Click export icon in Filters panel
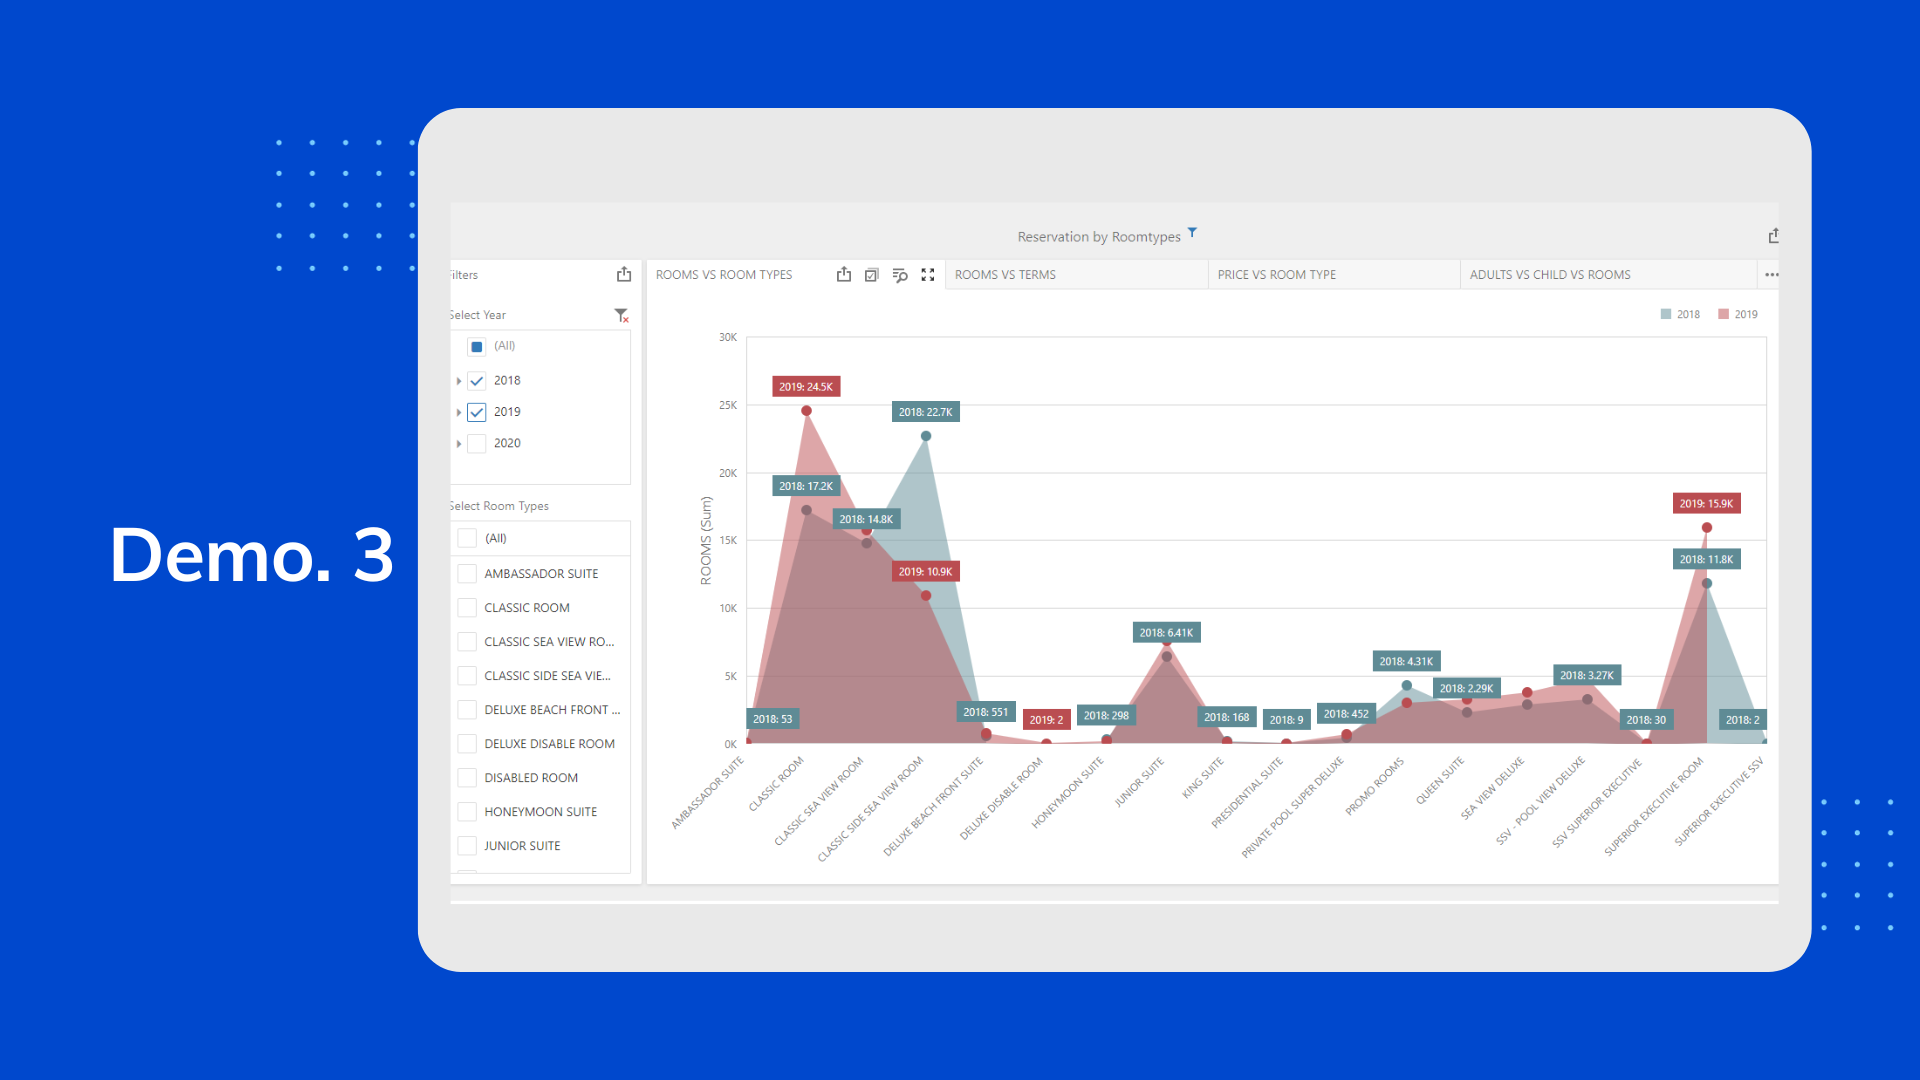Screen dimensions: 1920x1080 624,274
